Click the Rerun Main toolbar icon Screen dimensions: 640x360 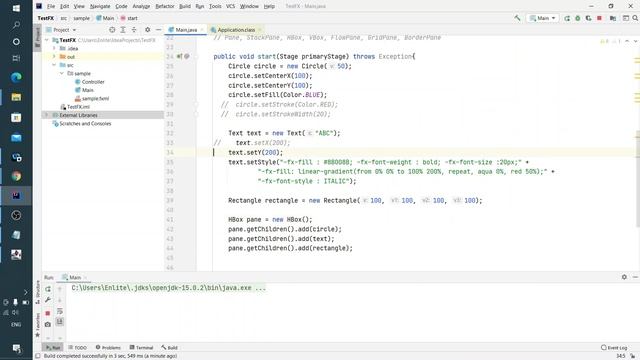pyautogui.click(x=567, y=18)
